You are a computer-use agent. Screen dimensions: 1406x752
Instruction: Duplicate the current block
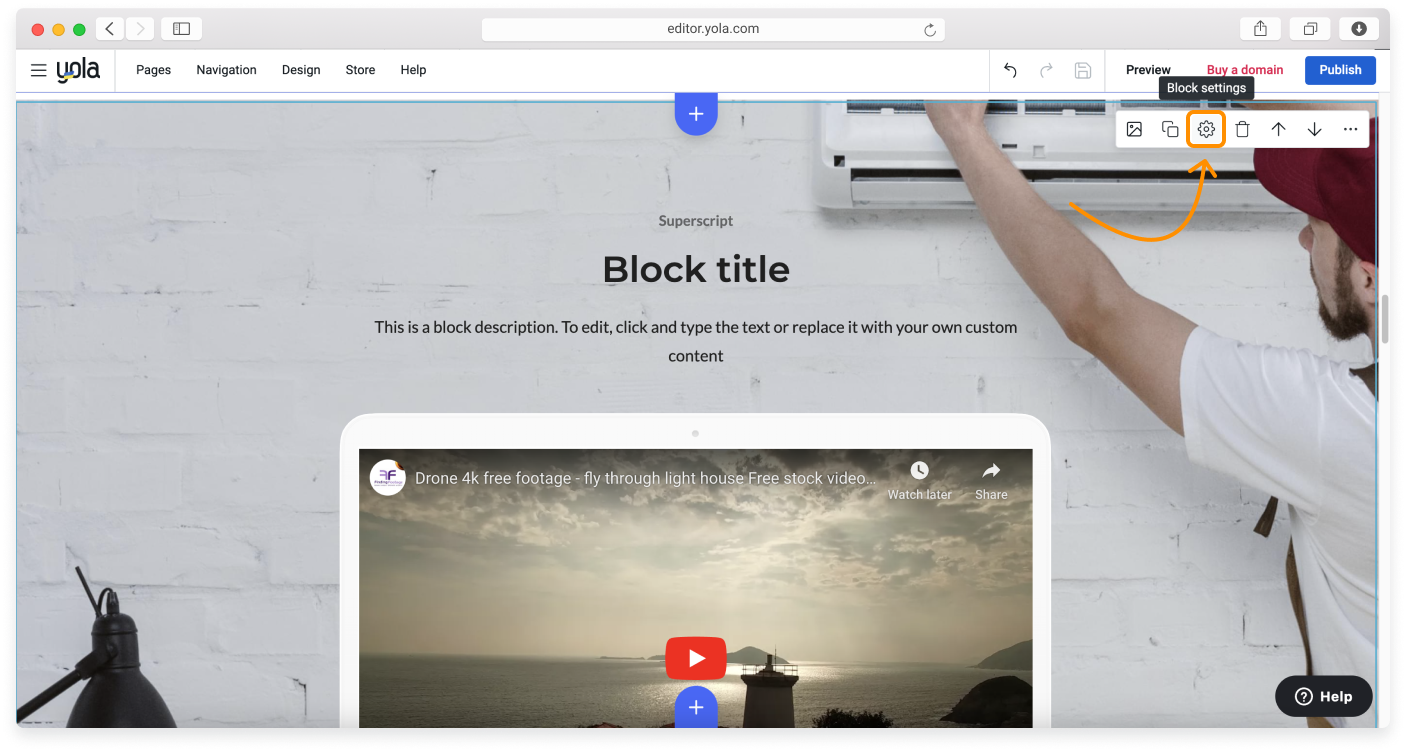(1170, 129)
